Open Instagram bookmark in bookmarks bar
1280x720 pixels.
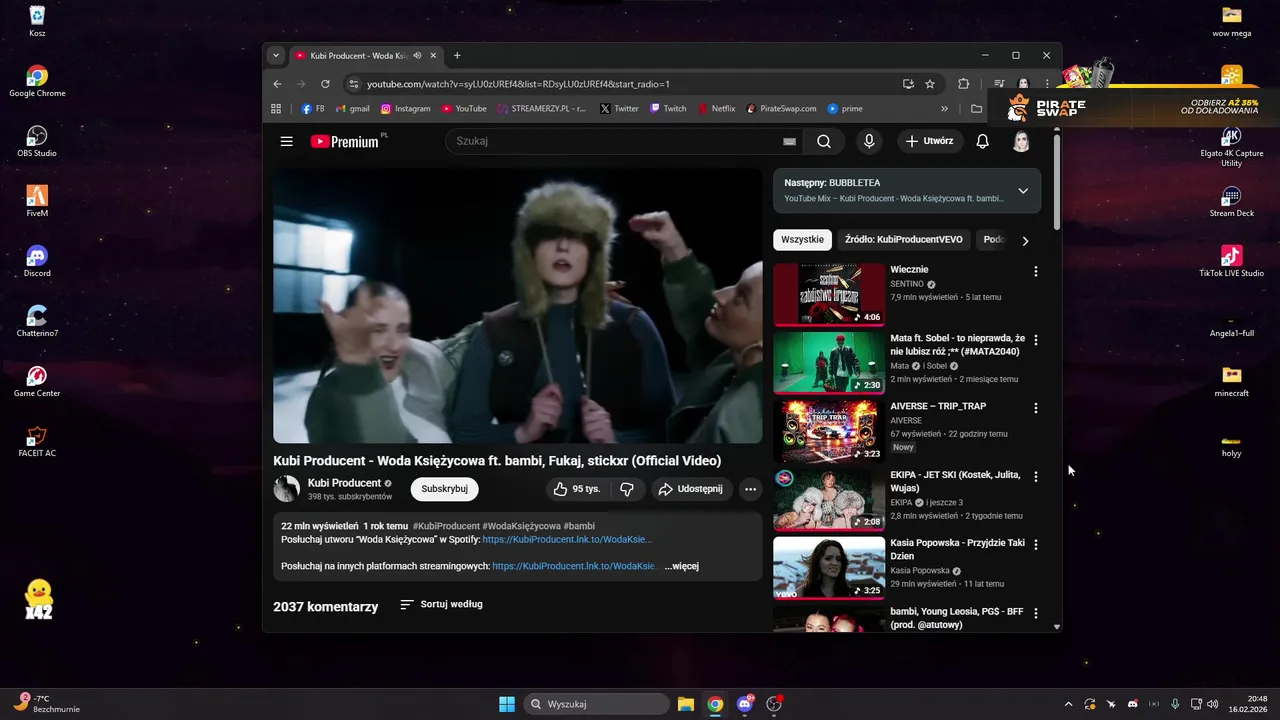pos(405,109)
